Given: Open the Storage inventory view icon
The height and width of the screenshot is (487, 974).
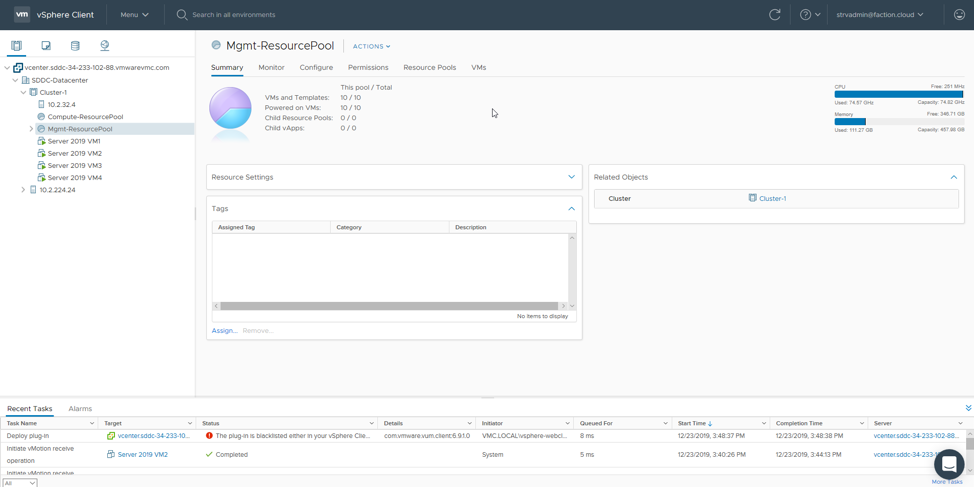Looking at the screenshot, I should coord(75,46).
